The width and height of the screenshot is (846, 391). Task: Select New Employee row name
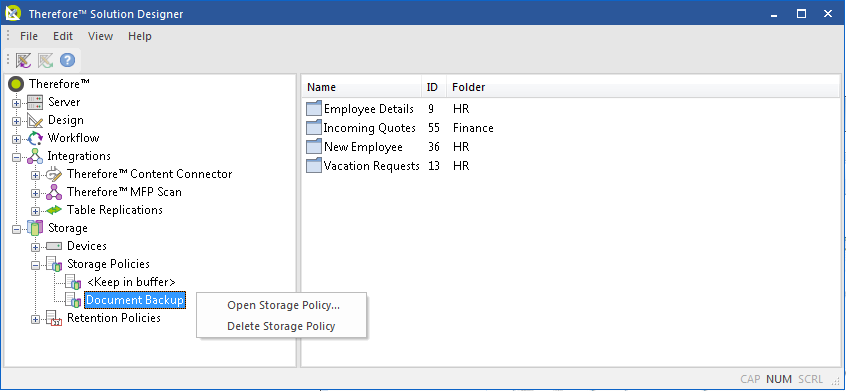point(363,147)
